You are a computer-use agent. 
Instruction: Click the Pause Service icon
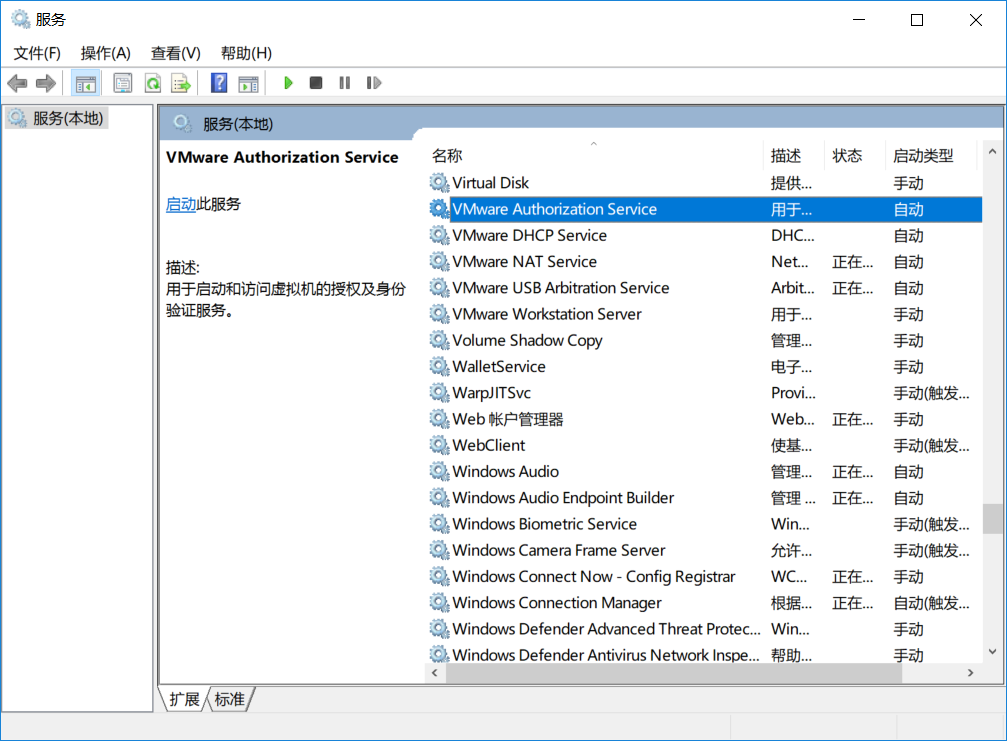(345, 83)
